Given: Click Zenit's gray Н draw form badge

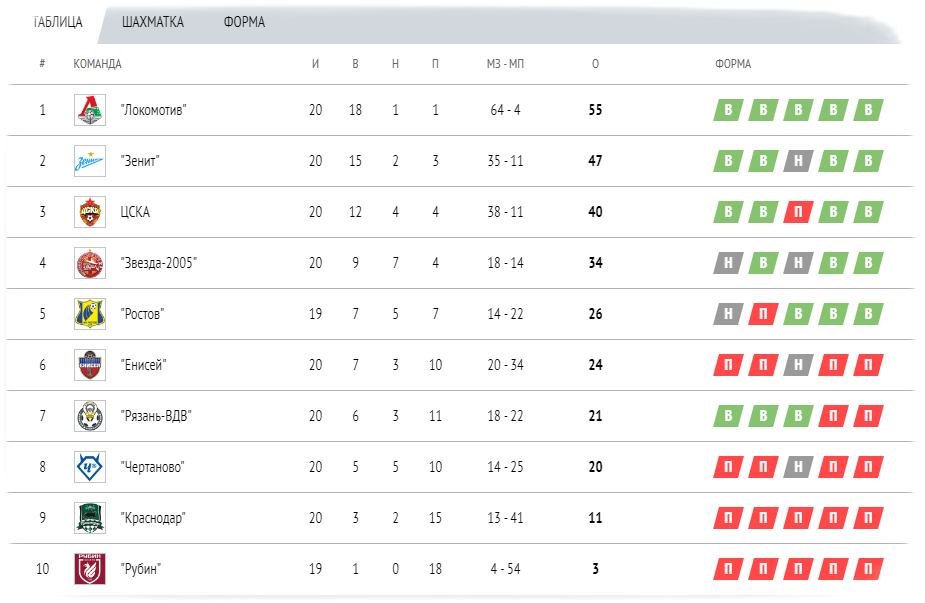Looking at the screenshot, I should [798, 161].
